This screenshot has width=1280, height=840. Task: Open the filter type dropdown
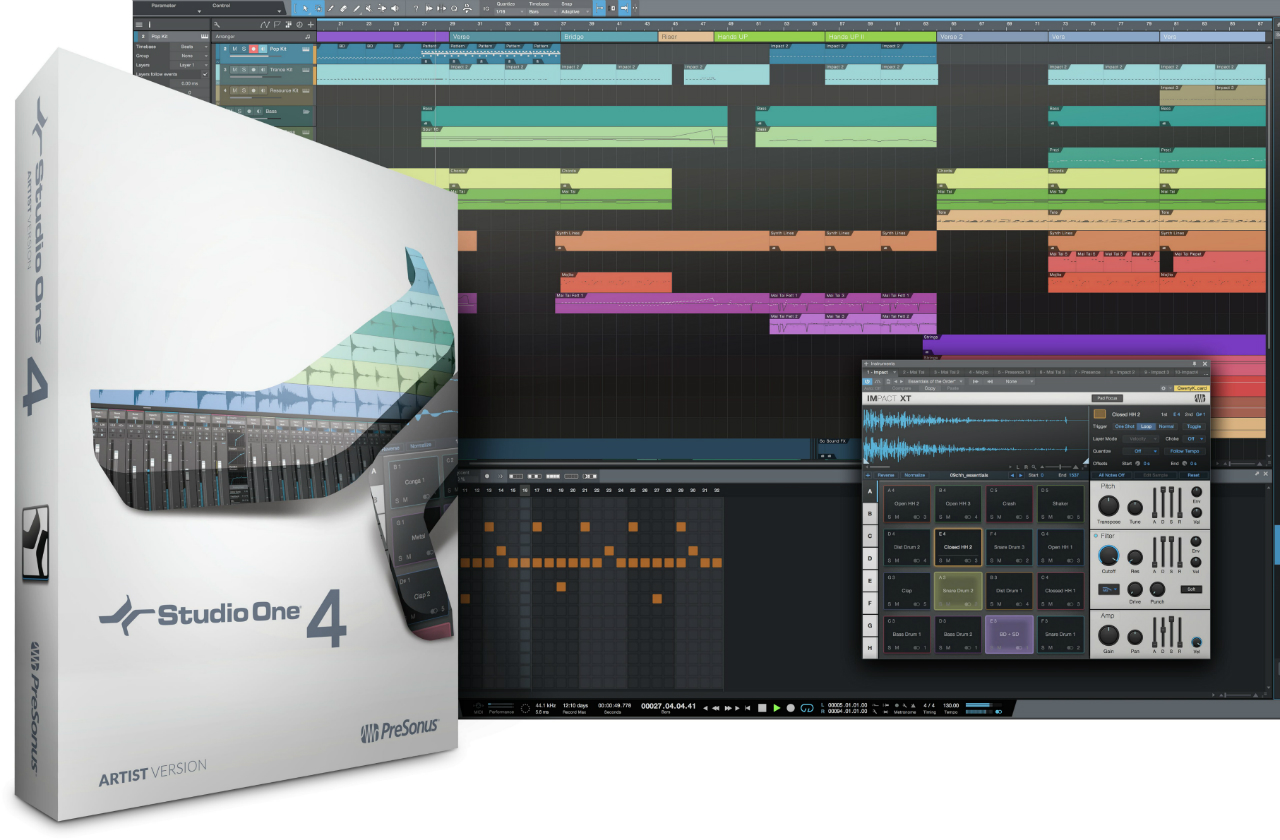(1109, 589)
